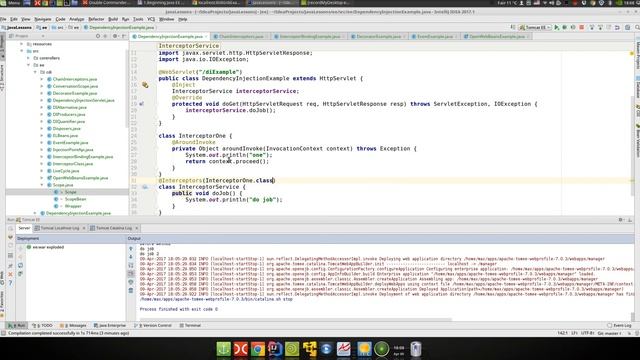Stop the running process using the red square
The image size is (640, 360).
tap(582, 27)
